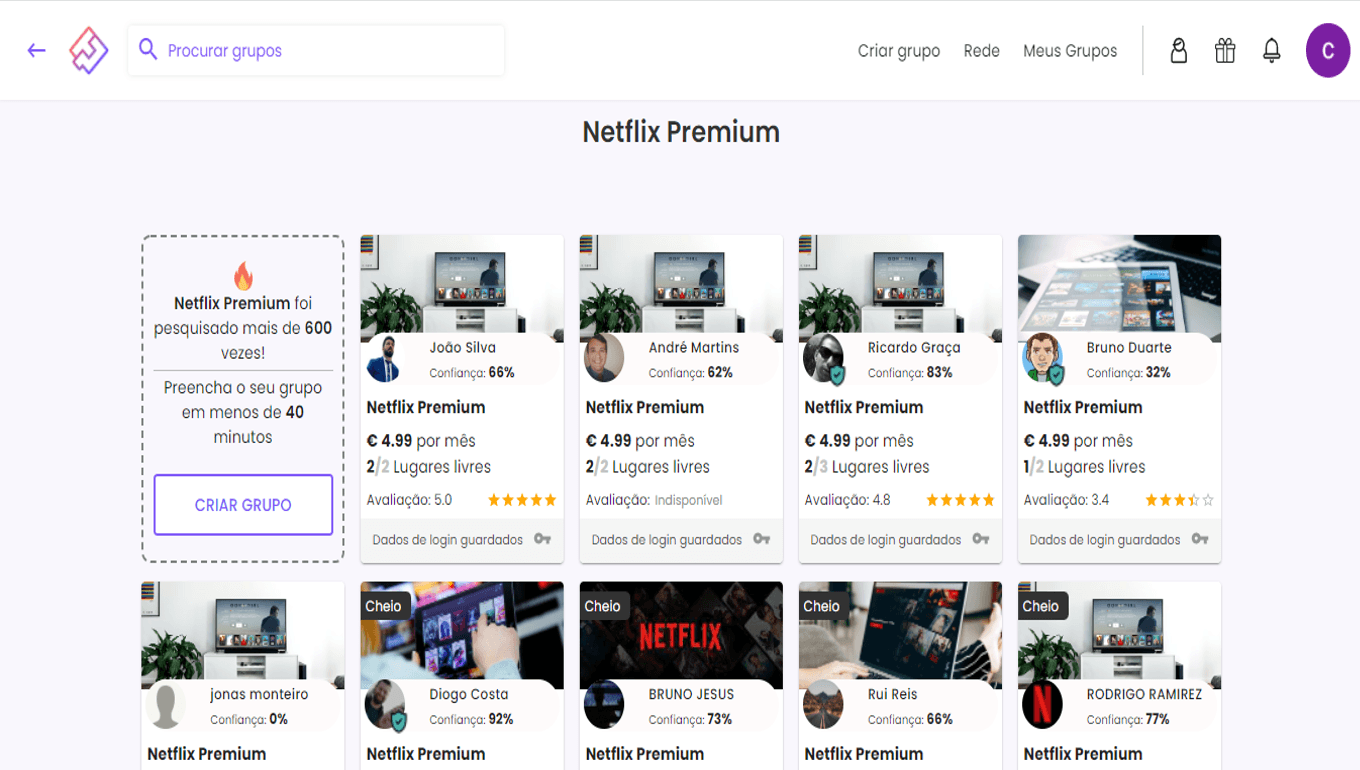Image resolution: width=1360 pixels, height=770 pixels.
Task: Click Ricardo Graça's profile avatar
Action: tap(823, 359)
